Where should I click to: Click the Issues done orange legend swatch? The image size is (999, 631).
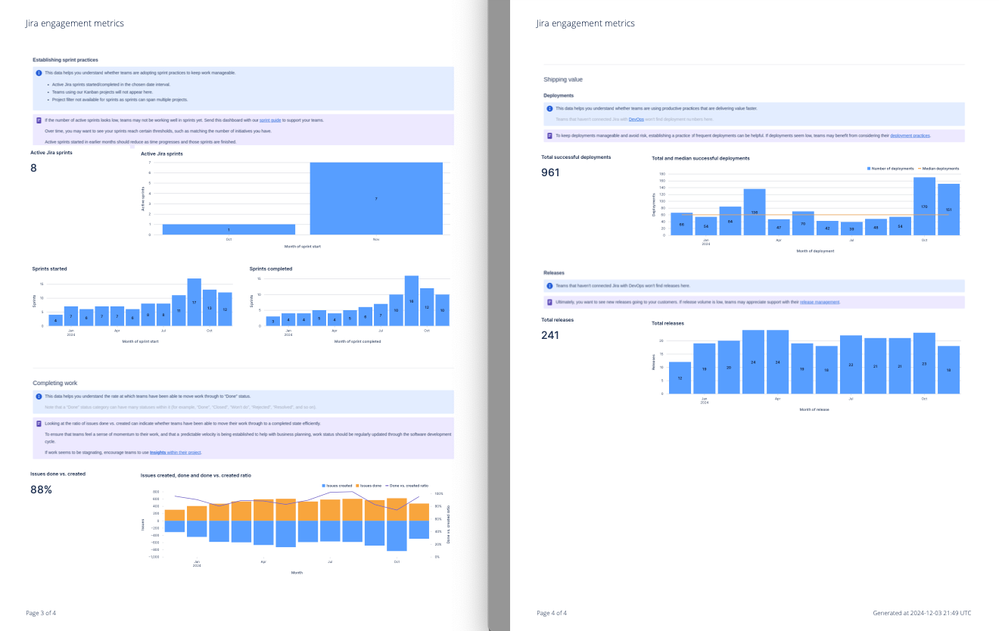pos(357,486)
